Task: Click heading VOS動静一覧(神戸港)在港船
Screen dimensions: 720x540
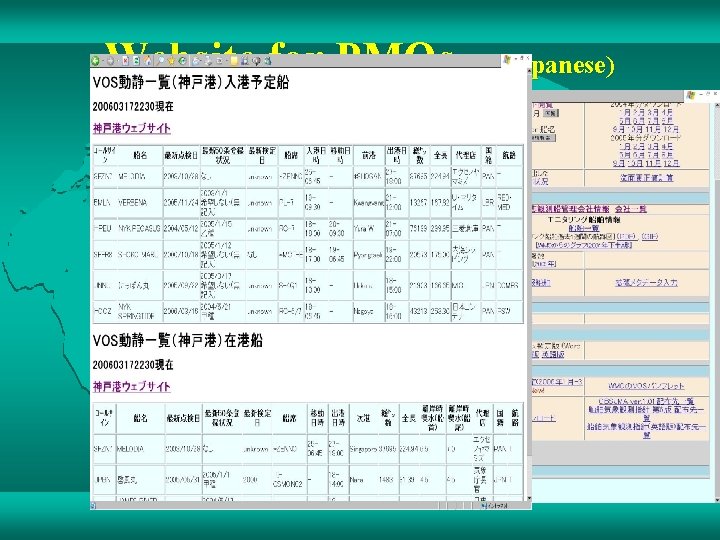Action: [178, 341]
